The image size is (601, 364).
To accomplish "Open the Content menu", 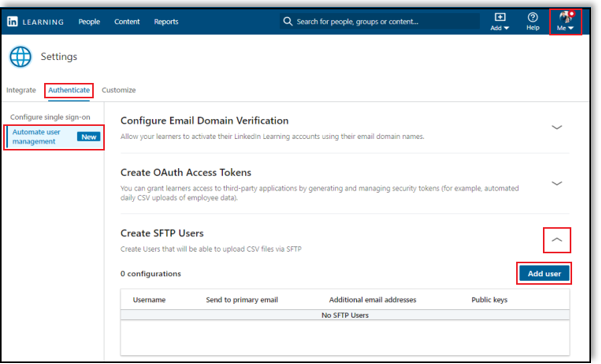I will point(127,22).
